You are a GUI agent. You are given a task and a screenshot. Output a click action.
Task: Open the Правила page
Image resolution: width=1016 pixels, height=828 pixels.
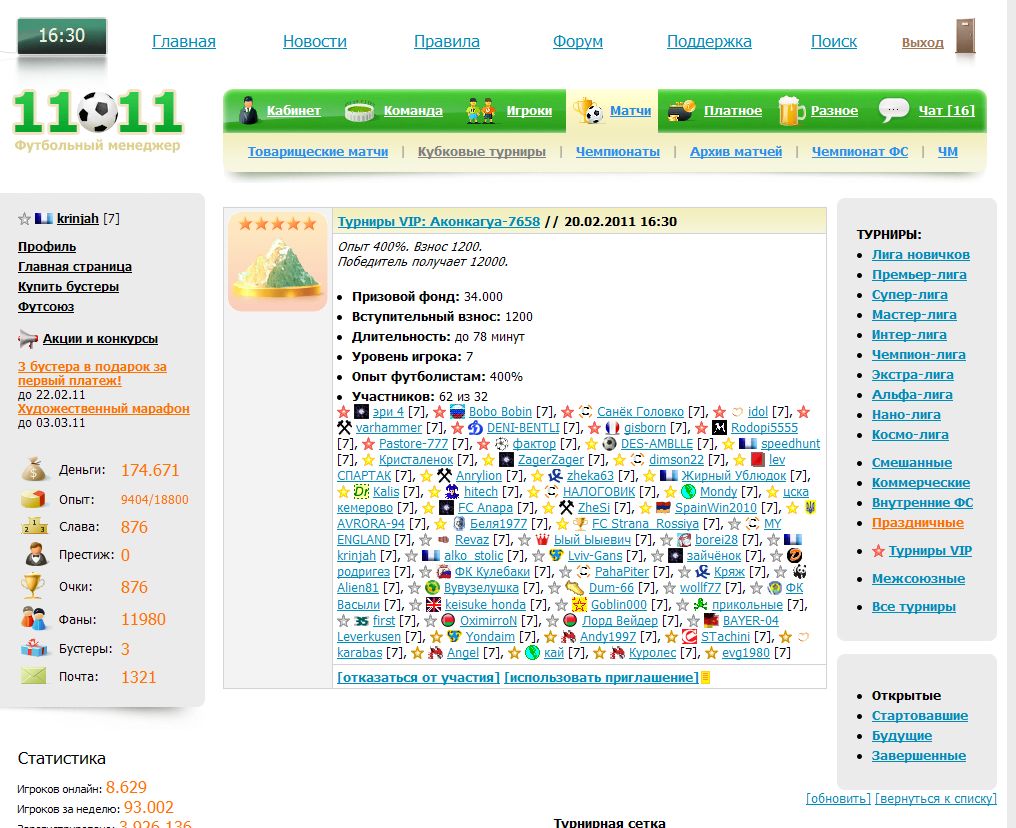(446, 41)
